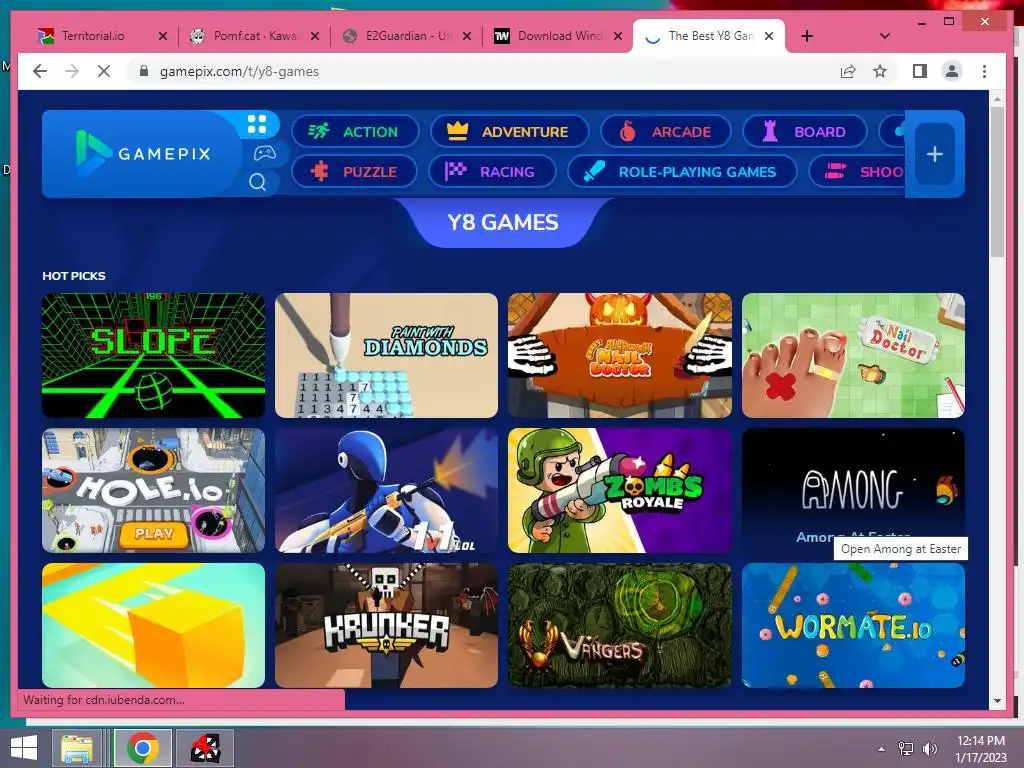
Task: Open File Explorer from taskbar
Action: coord(77,748)
